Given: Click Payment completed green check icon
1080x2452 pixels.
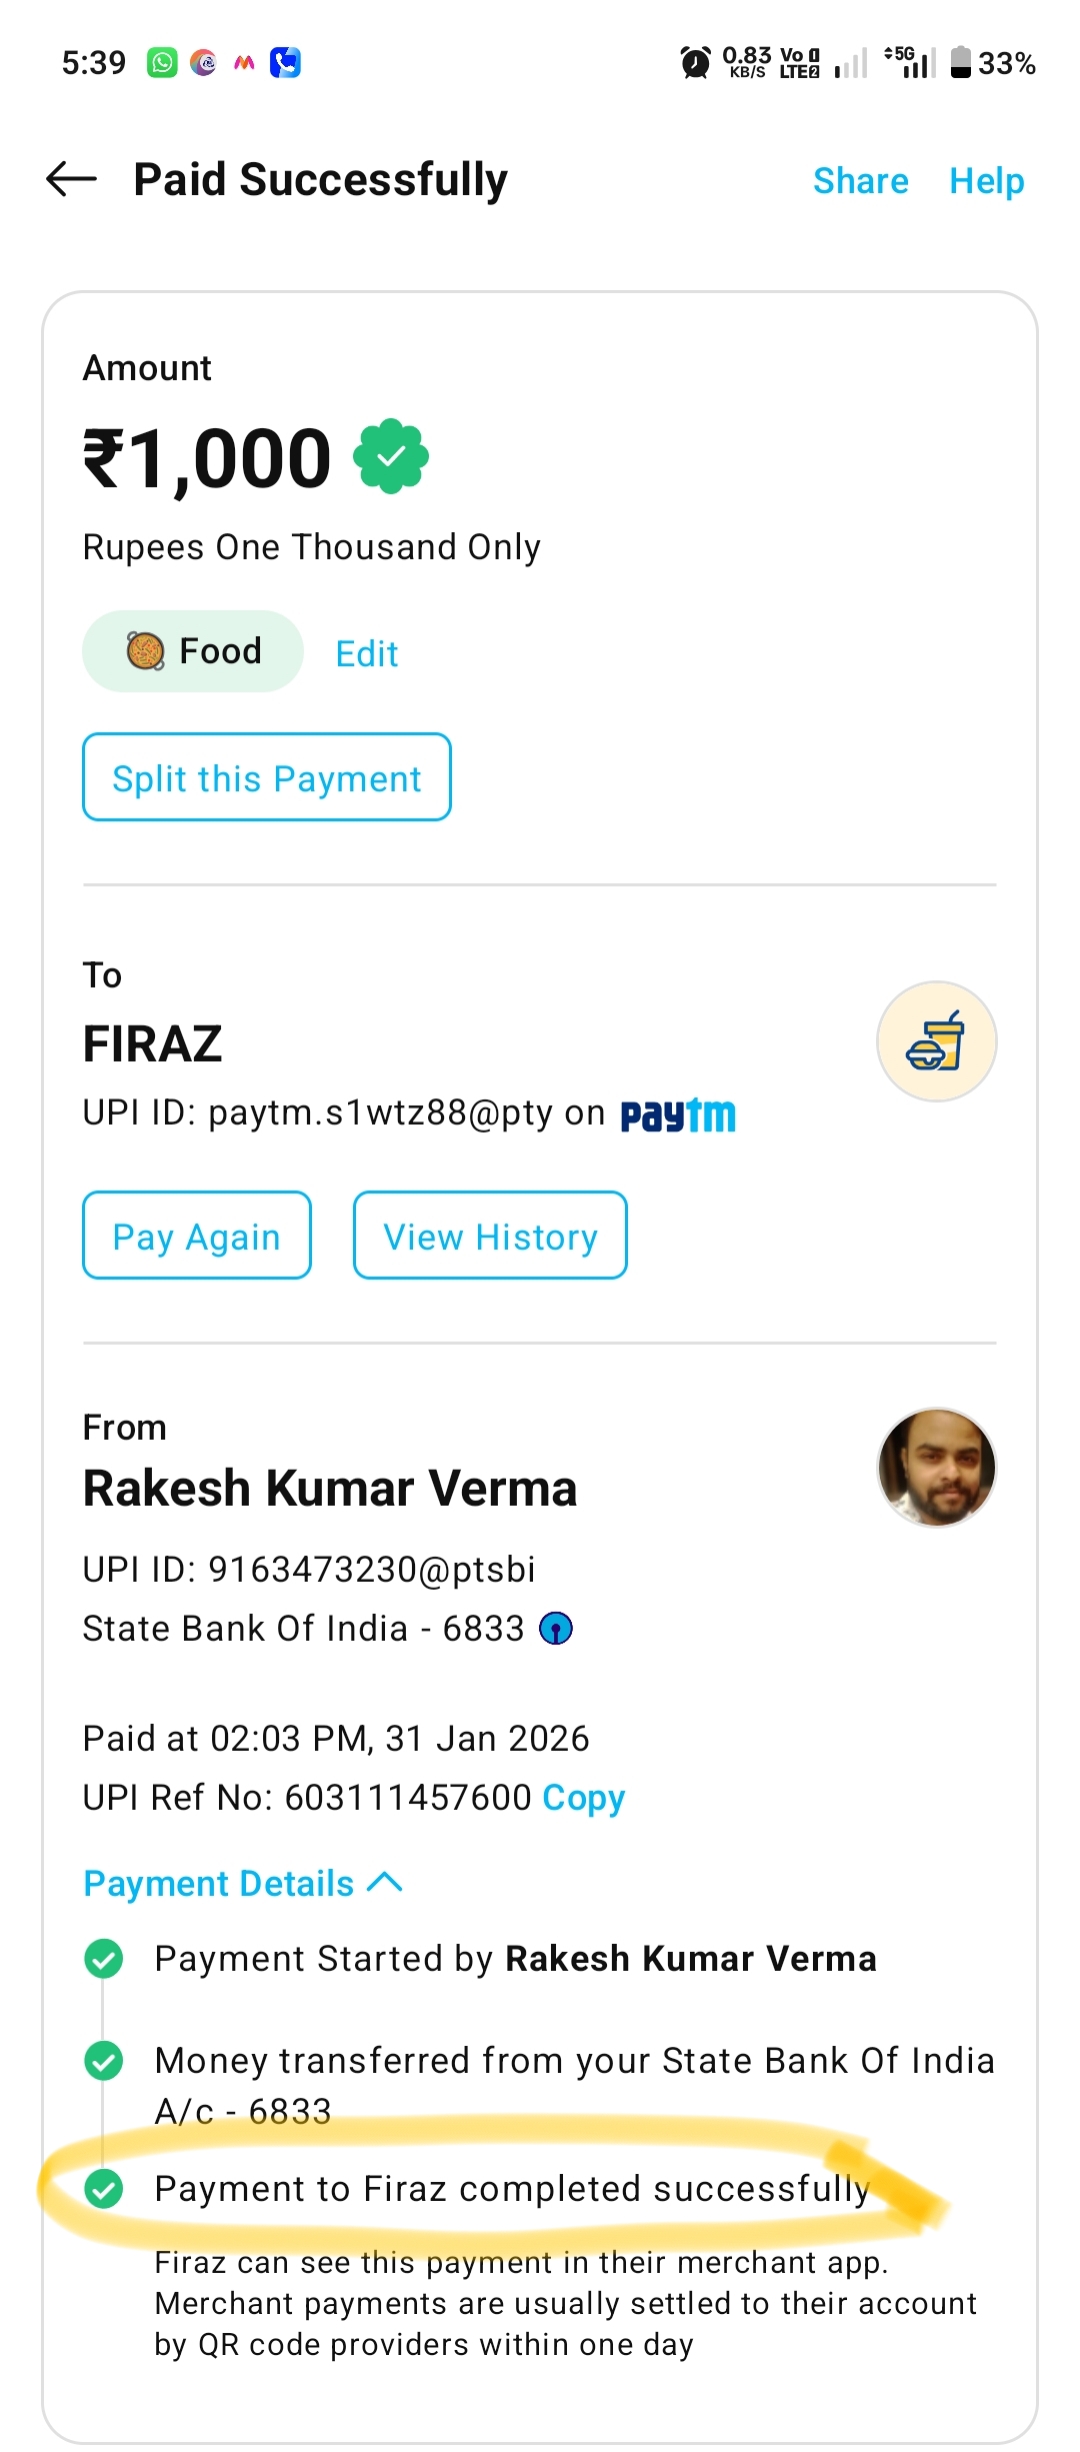Looking at the screenshot, I should (104, 2189).
